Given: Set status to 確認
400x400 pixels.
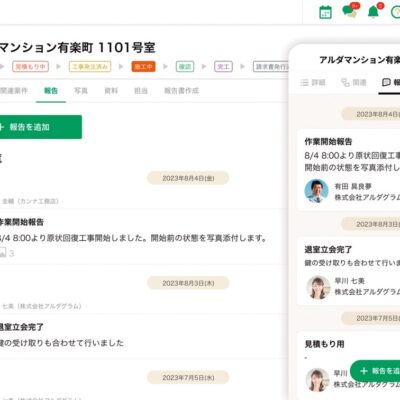Looking at the screenshot, I should 185,66.
